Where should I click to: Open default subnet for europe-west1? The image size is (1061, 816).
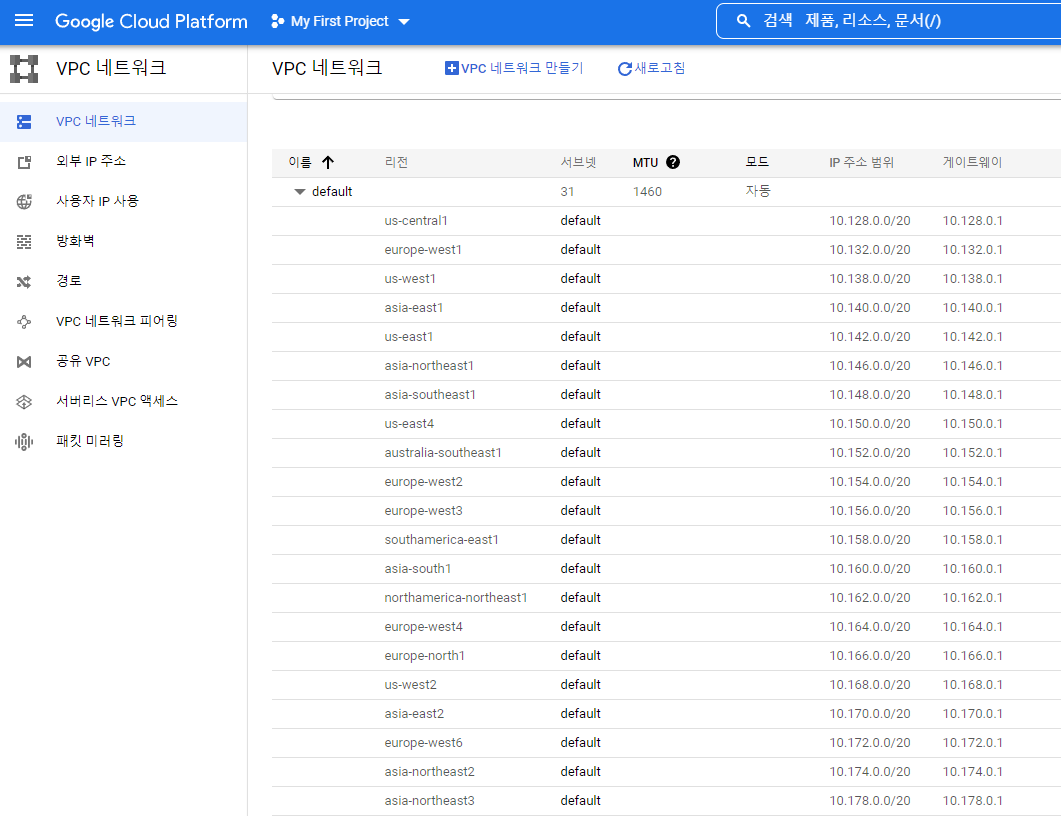click(x=580, y=250)
